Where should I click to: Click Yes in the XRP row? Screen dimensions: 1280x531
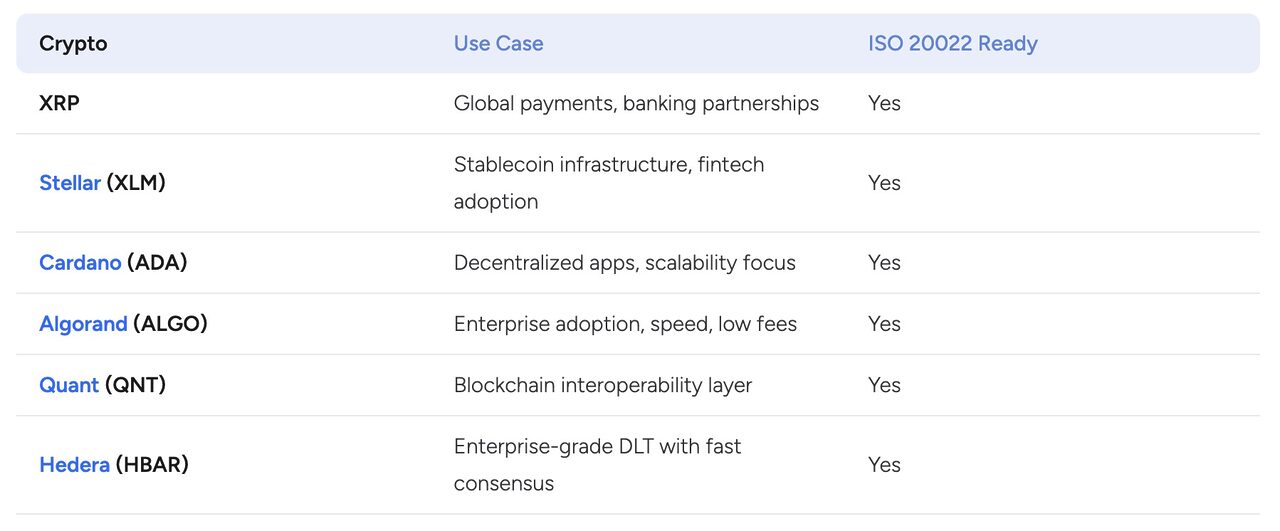(x=884, y=103)
